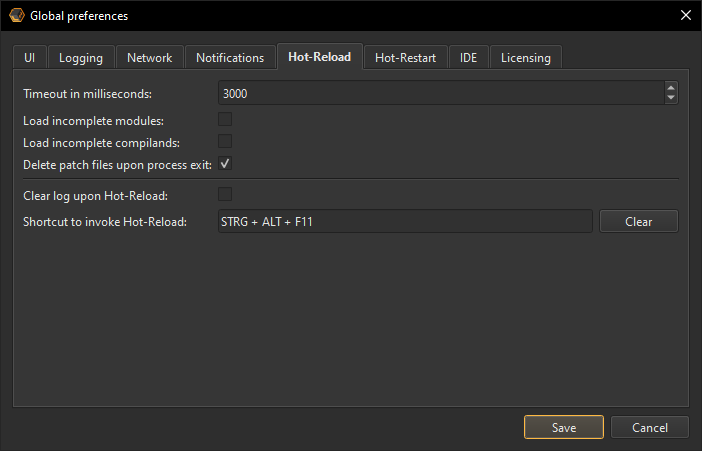Enable Load incomplete modules checkbox

225,120
